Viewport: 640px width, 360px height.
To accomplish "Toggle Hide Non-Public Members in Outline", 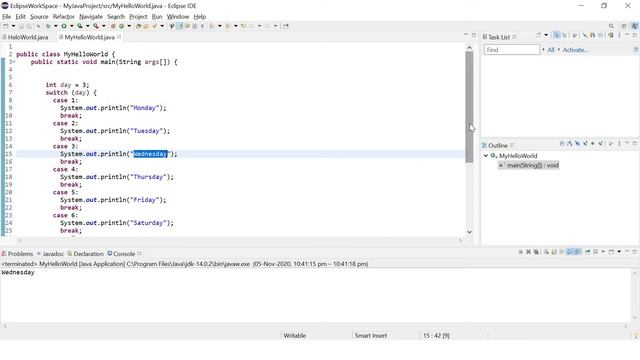I will point(593,144).
